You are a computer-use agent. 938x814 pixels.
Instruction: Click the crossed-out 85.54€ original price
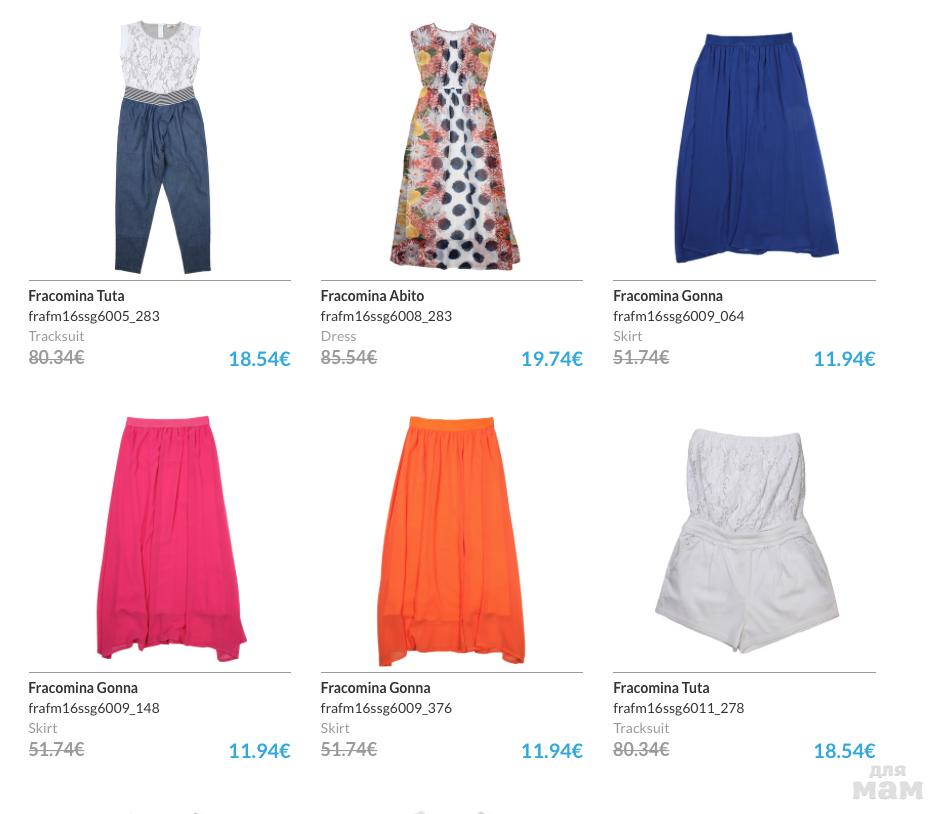tap(349, 358)
